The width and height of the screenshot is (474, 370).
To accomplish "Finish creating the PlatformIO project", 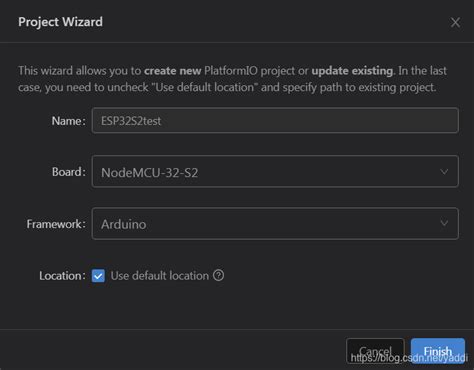I will [438, 351].
